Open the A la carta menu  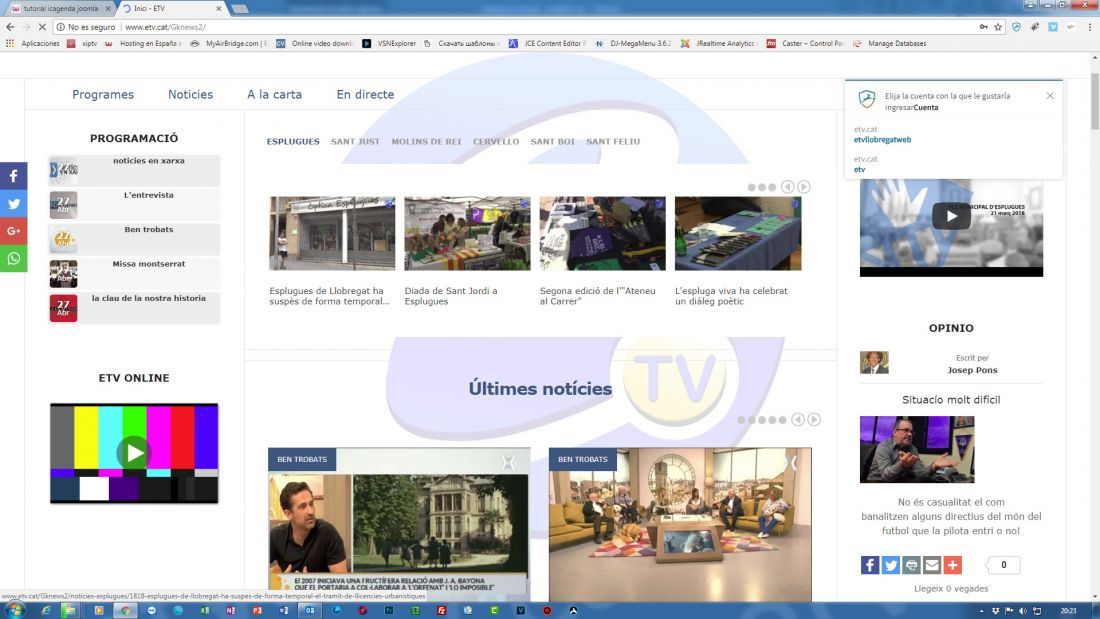coord(274,94)
